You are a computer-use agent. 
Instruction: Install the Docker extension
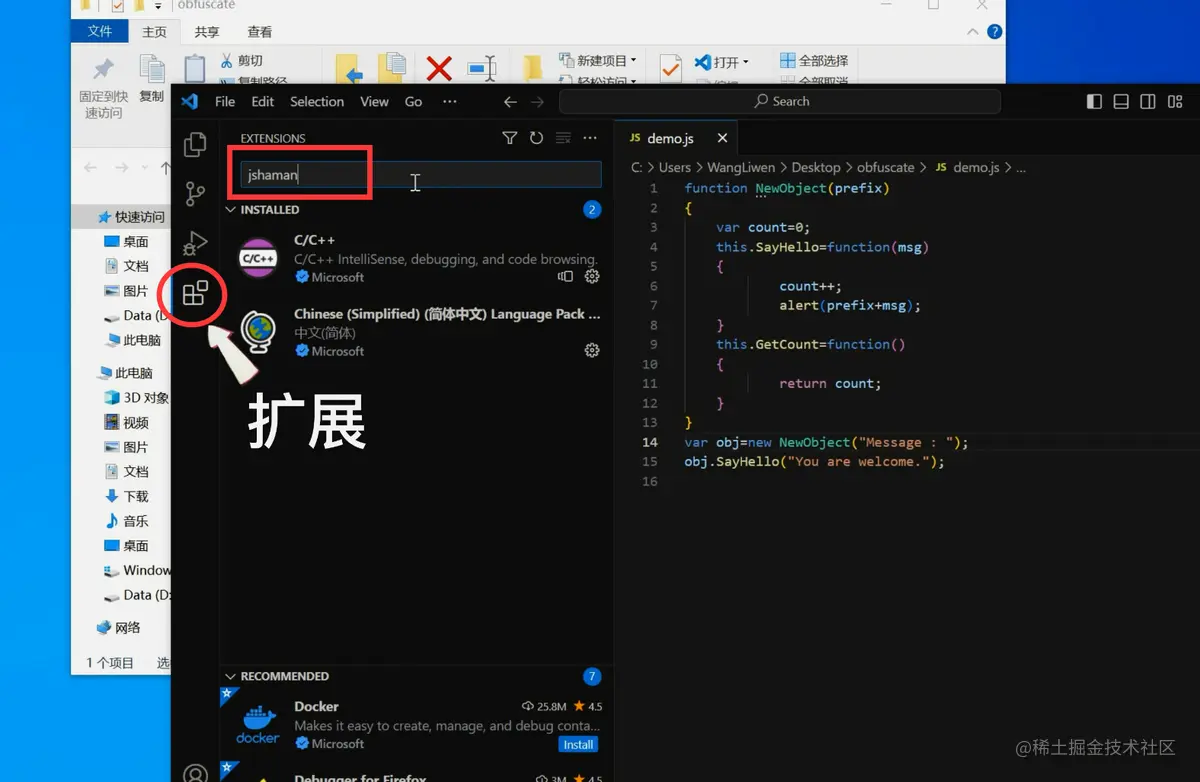[578, 744]
